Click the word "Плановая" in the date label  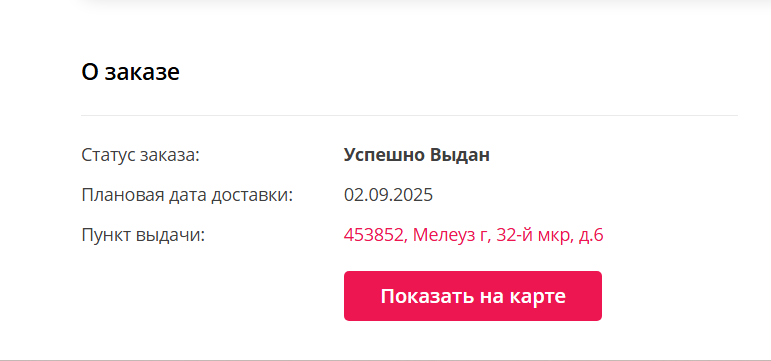coord(119,195)
